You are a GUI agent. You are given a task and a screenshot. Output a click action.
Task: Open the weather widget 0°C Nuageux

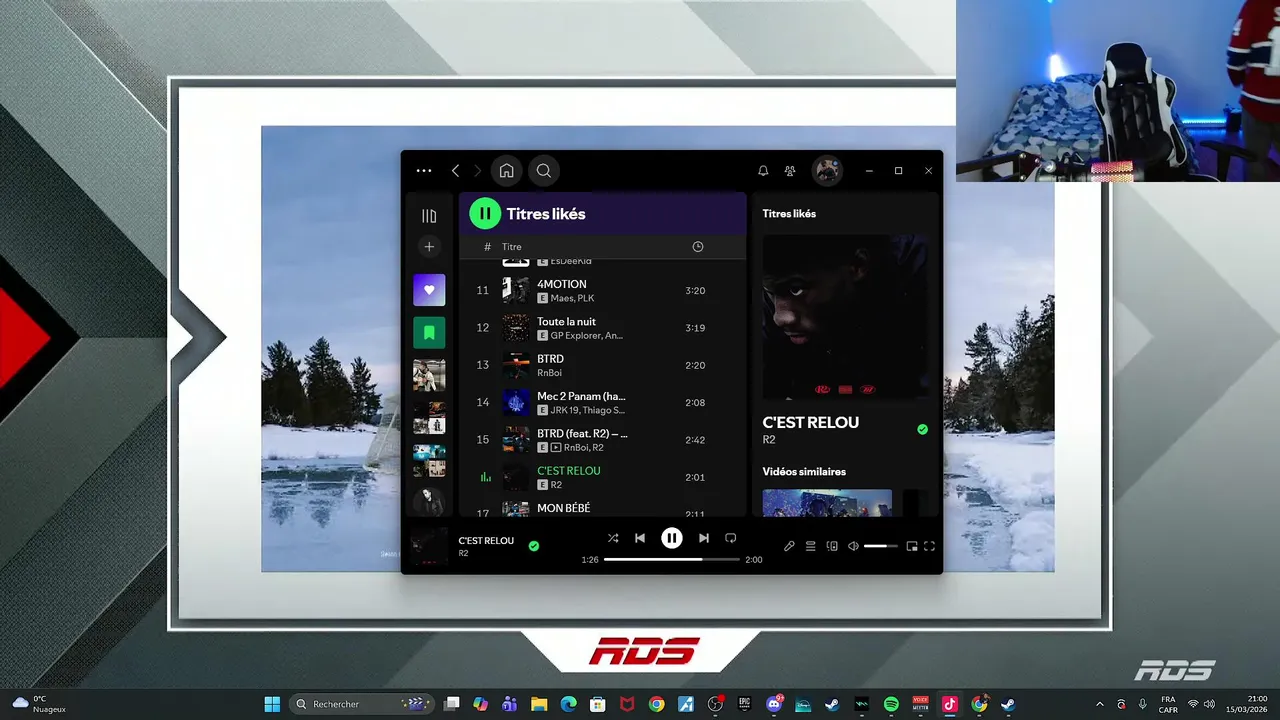pyautogui.click(x=40, y=704)
